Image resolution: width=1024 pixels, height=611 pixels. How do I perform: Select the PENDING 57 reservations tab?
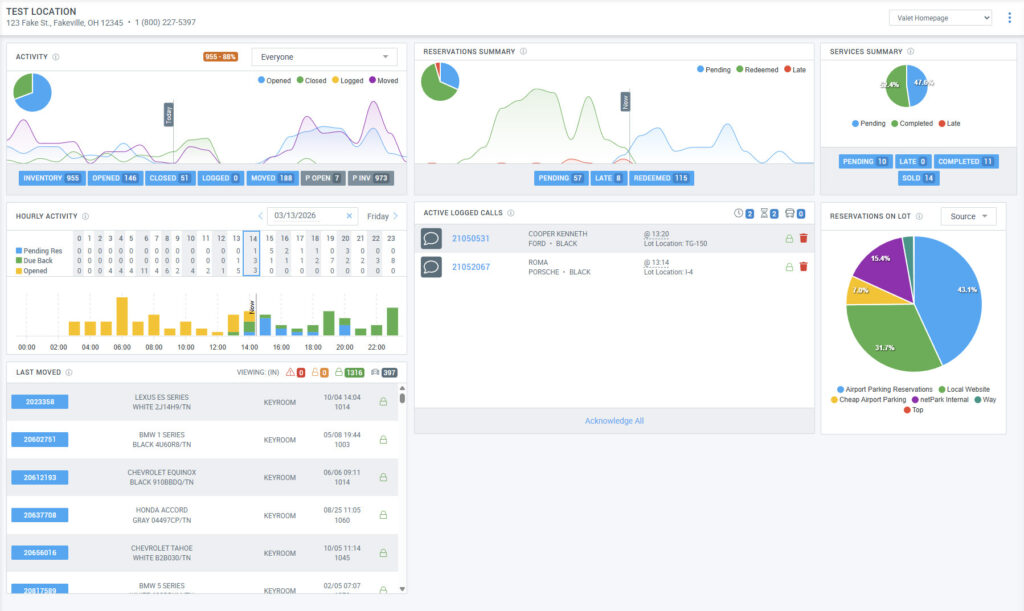561,178
